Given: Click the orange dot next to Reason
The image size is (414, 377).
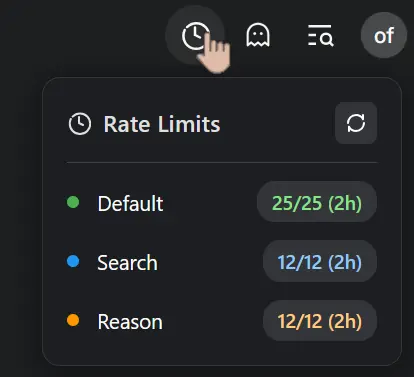Looking at the screenshot, I should pyautogui.click(x=73, y=320).
